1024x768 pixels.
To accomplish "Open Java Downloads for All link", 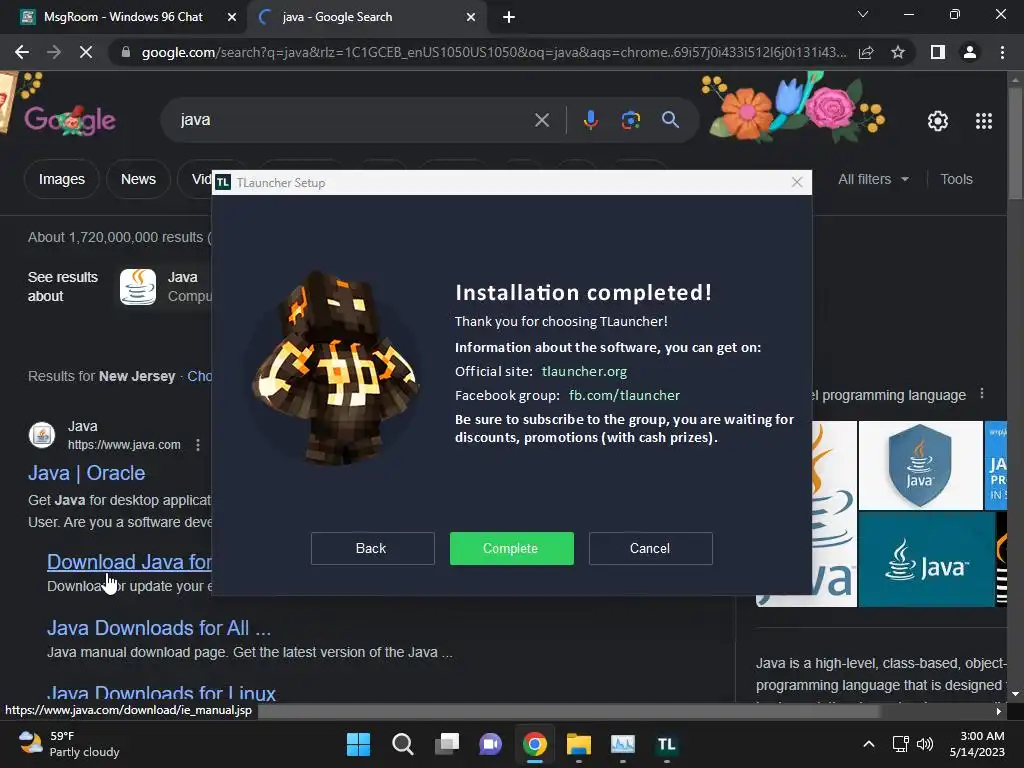I will [x=159, y=628].
